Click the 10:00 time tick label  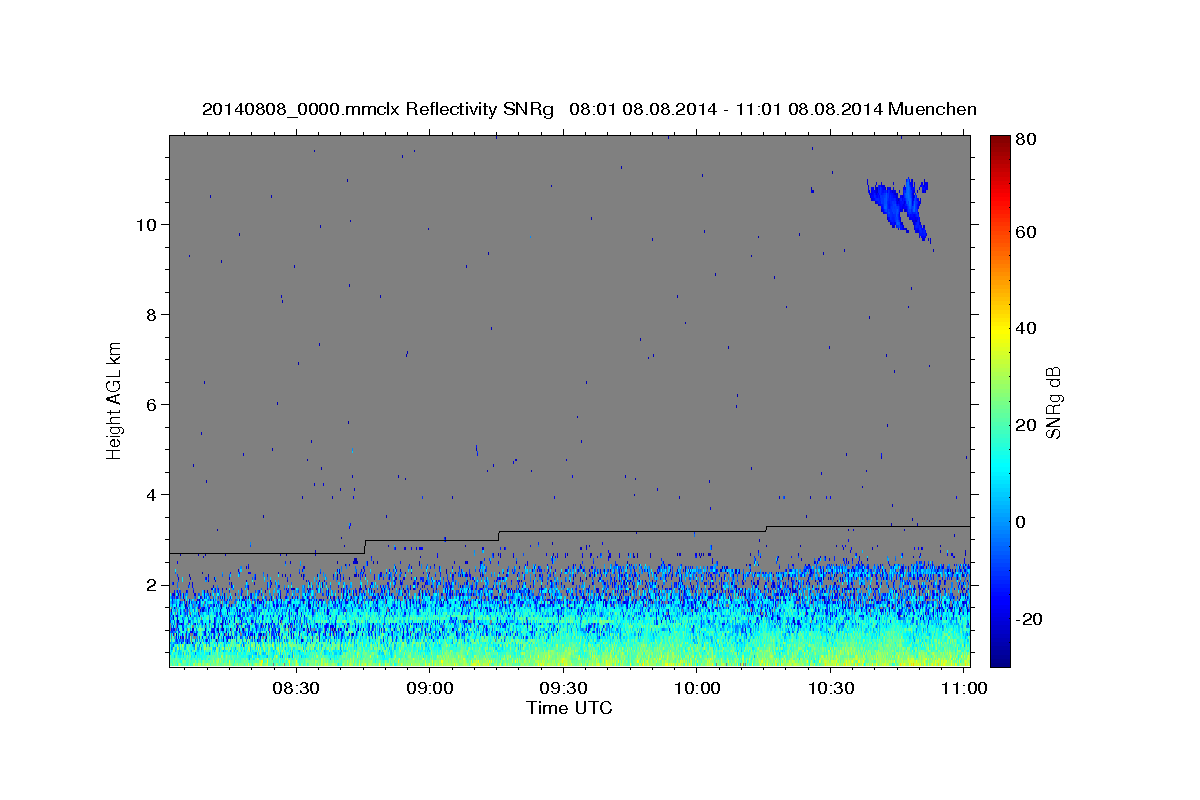[x=697, y=688]
